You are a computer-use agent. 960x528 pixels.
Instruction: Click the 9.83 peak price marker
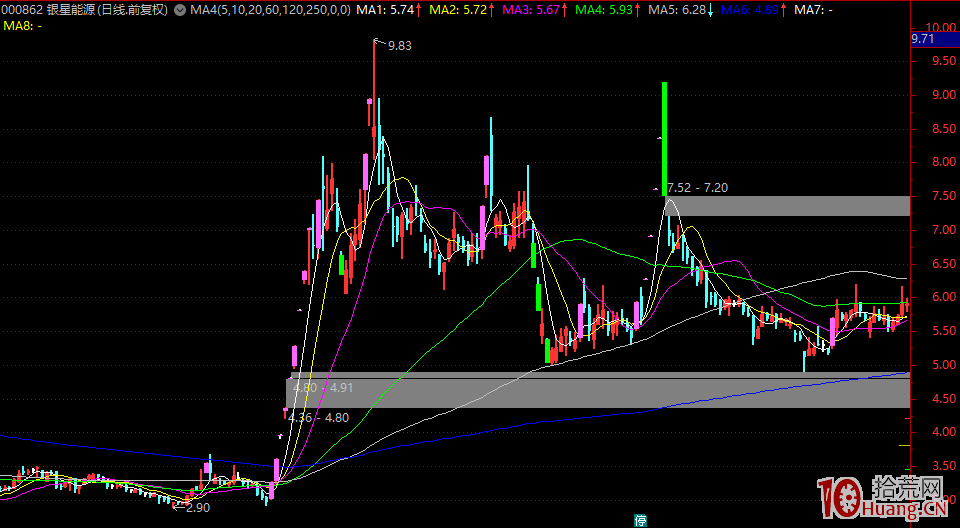click(x=399, y=45)
